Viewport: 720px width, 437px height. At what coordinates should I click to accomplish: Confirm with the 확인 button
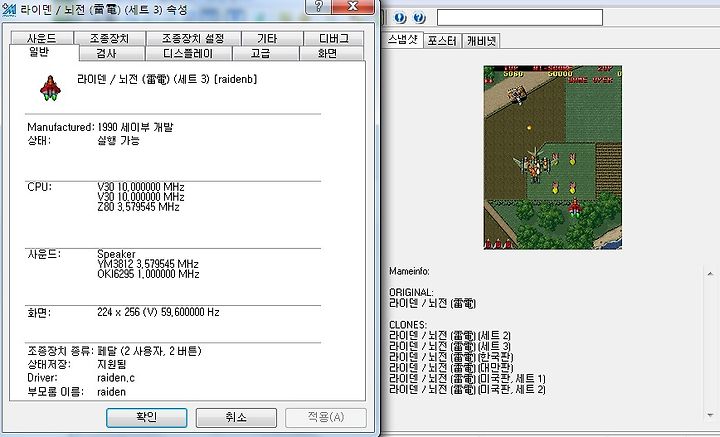coord(146,417)
